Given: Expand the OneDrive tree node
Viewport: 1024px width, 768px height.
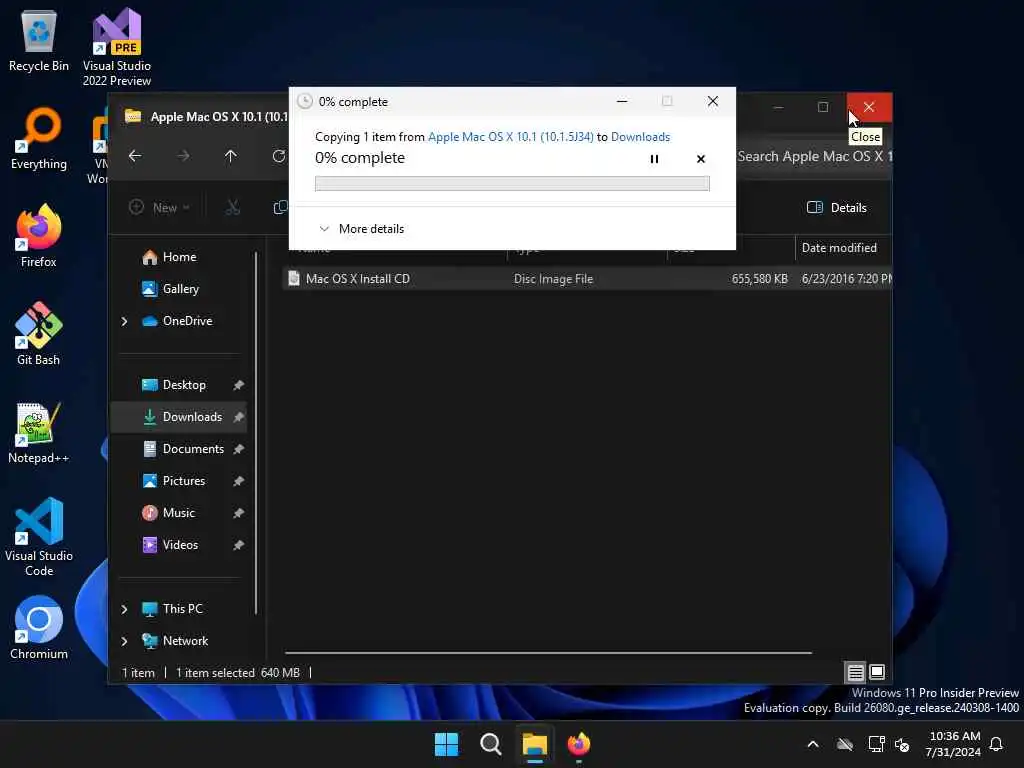Looking at the screenshot, I should click(x=125, y=321).
